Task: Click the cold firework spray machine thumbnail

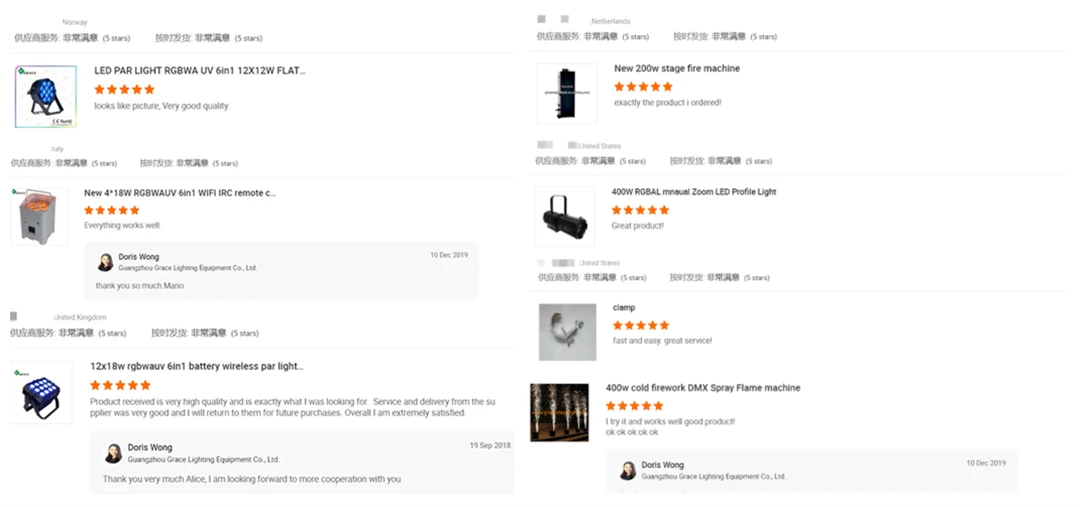Action: [559, 411]
